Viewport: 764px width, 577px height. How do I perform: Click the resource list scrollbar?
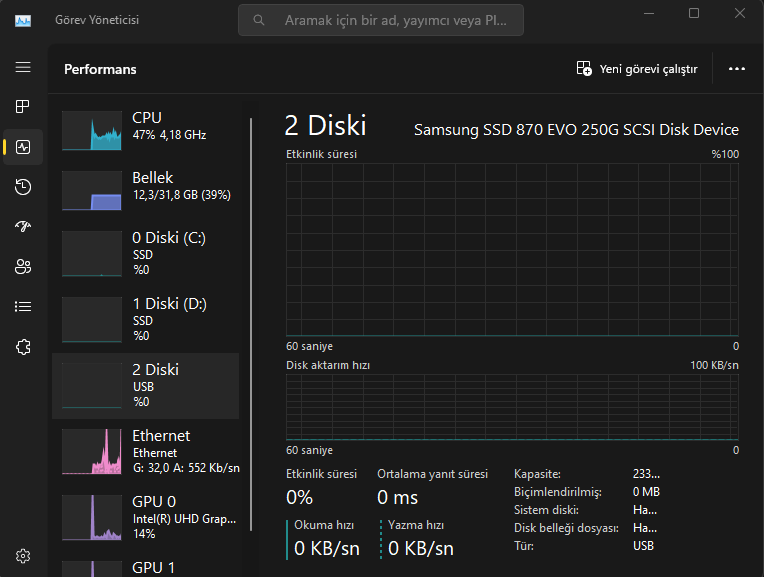[x=251, y=324]
